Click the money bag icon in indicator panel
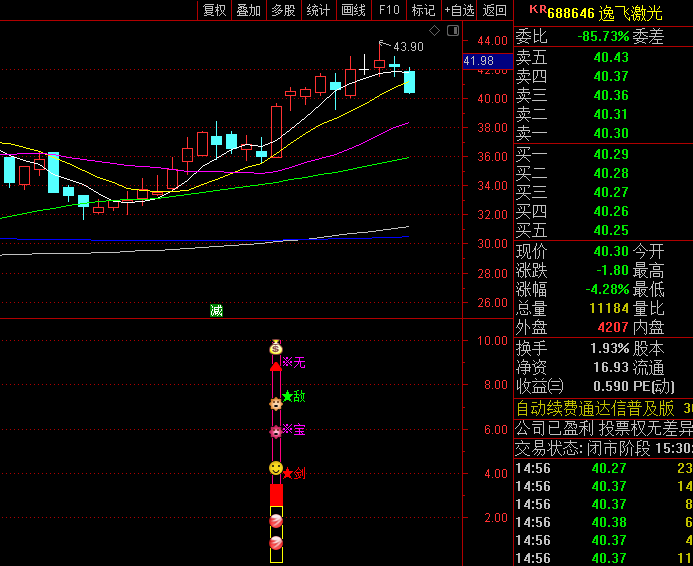This screenshot has width=693, height=566. click(276, 348)
